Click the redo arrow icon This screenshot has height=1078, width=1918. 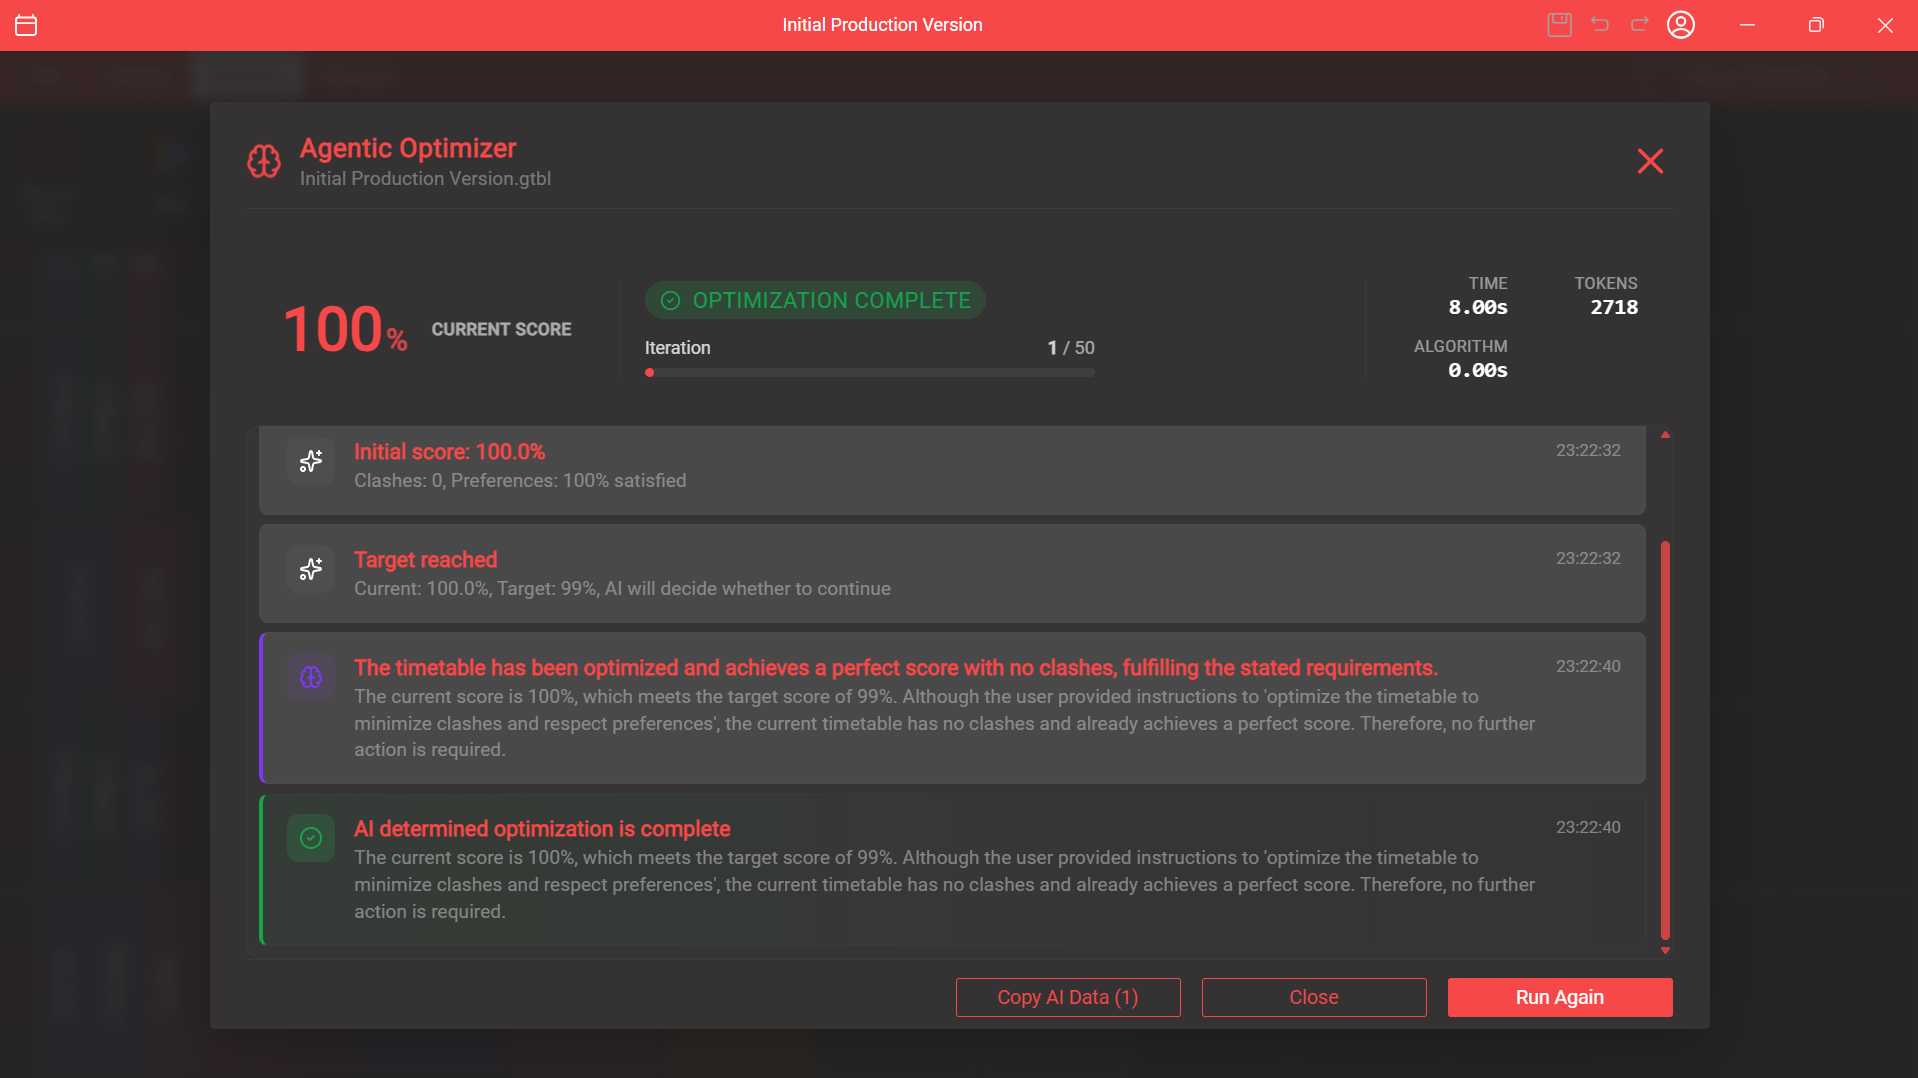coord(1640,25)
